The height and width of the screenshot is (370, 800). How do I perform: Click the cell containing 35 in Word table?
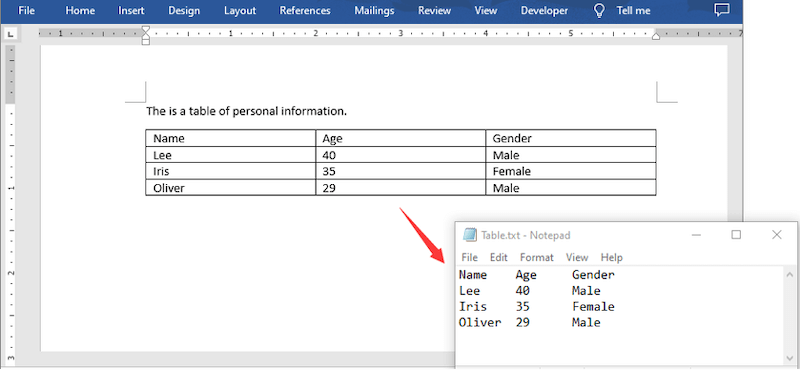click(x=401, y=171)
